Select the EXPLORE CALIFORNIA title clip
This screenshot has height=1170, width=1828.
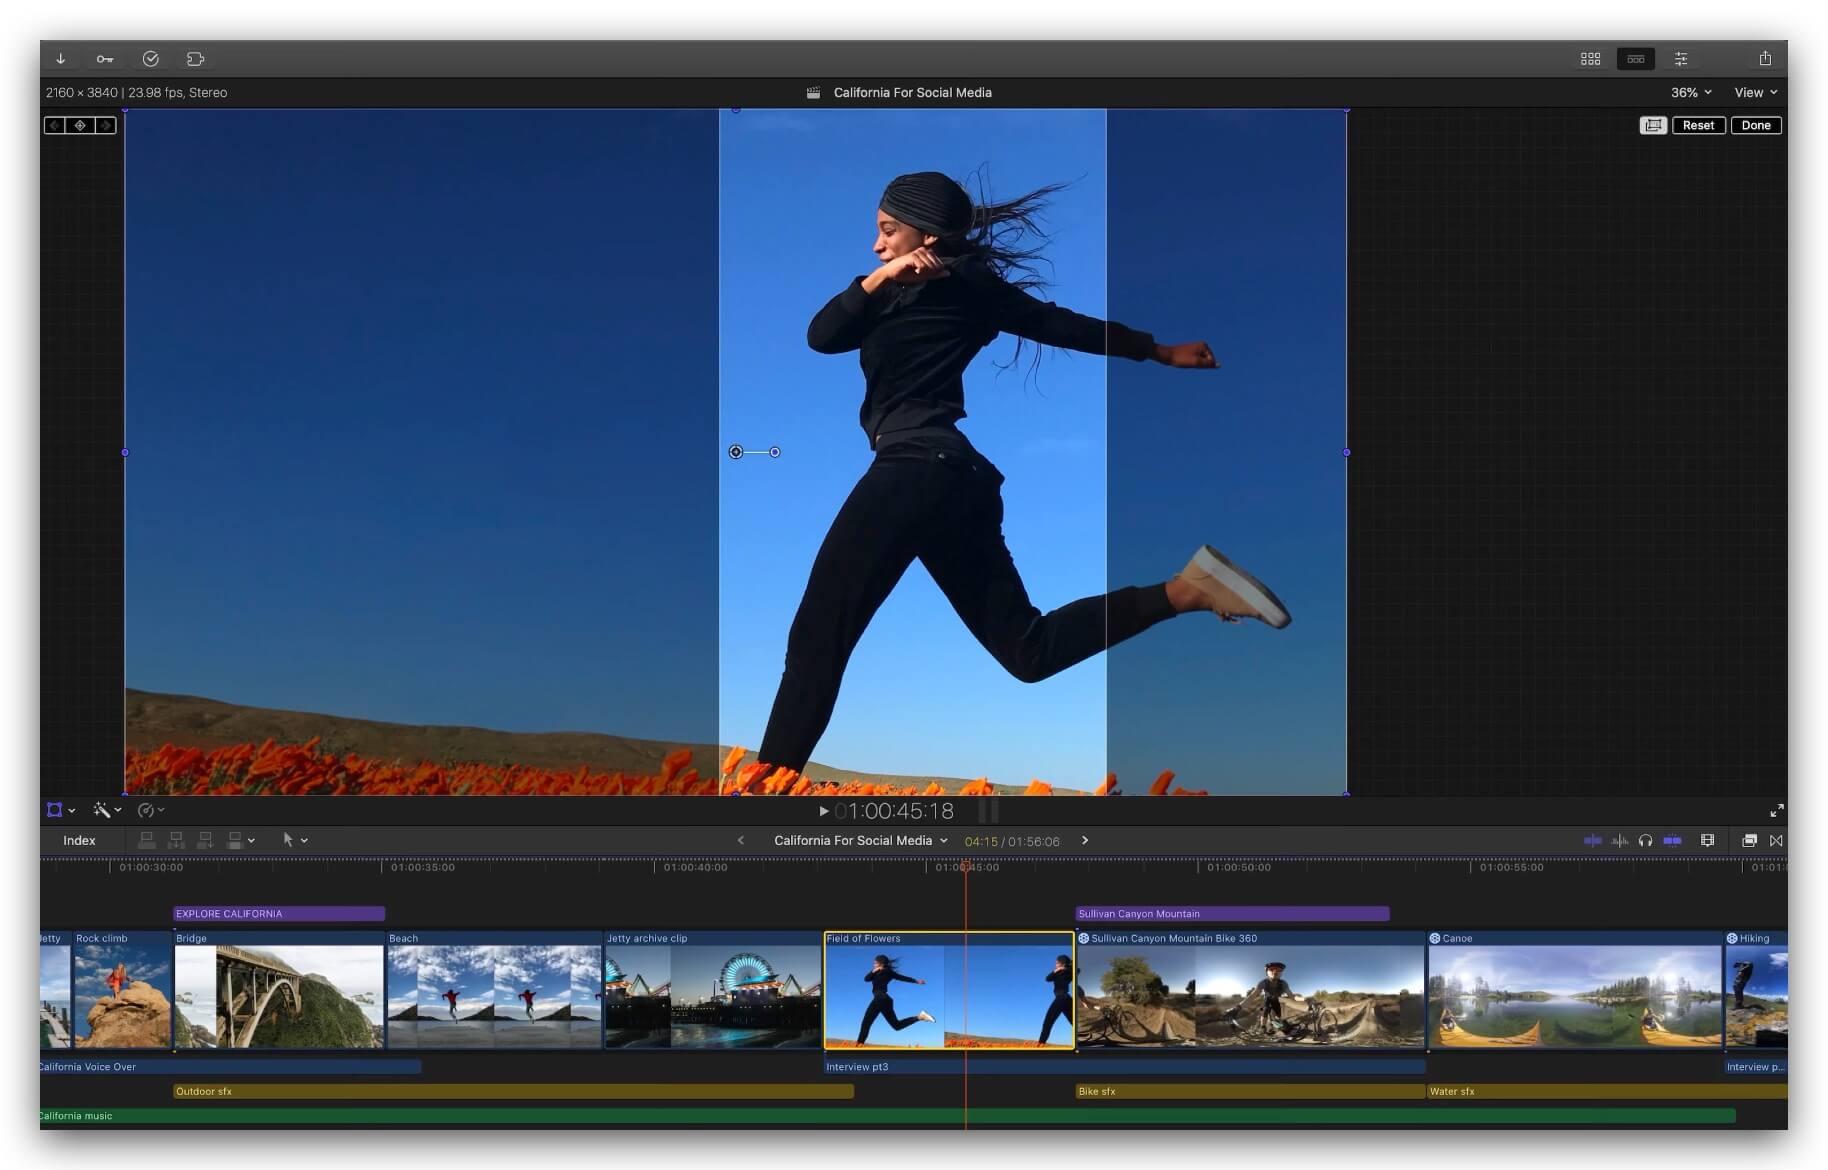[x=279, y=913]
